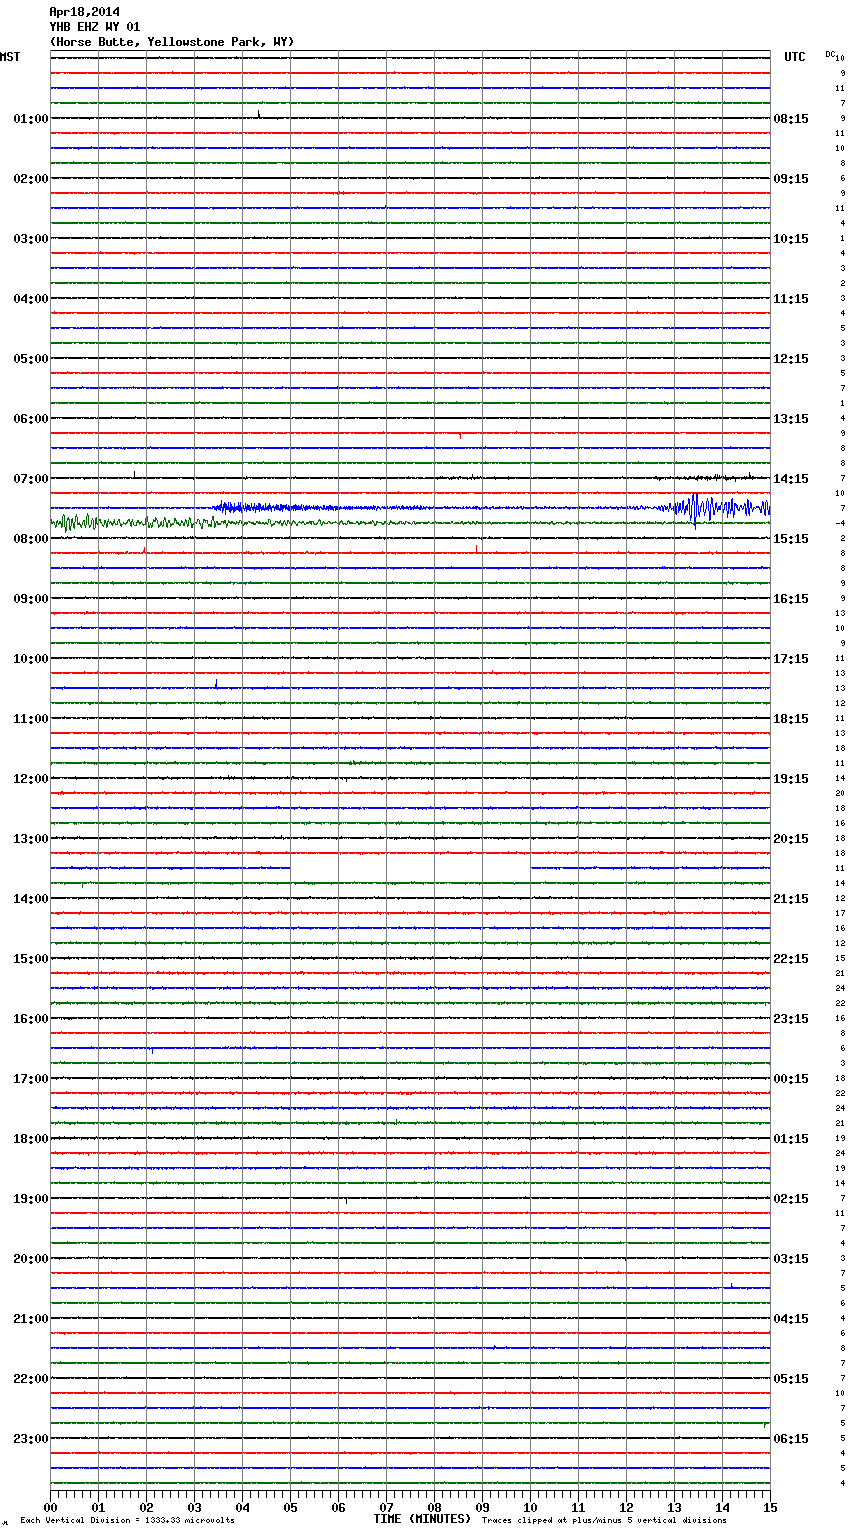
Task: Click the MST time zone header
Action: [x=10, y=57]
